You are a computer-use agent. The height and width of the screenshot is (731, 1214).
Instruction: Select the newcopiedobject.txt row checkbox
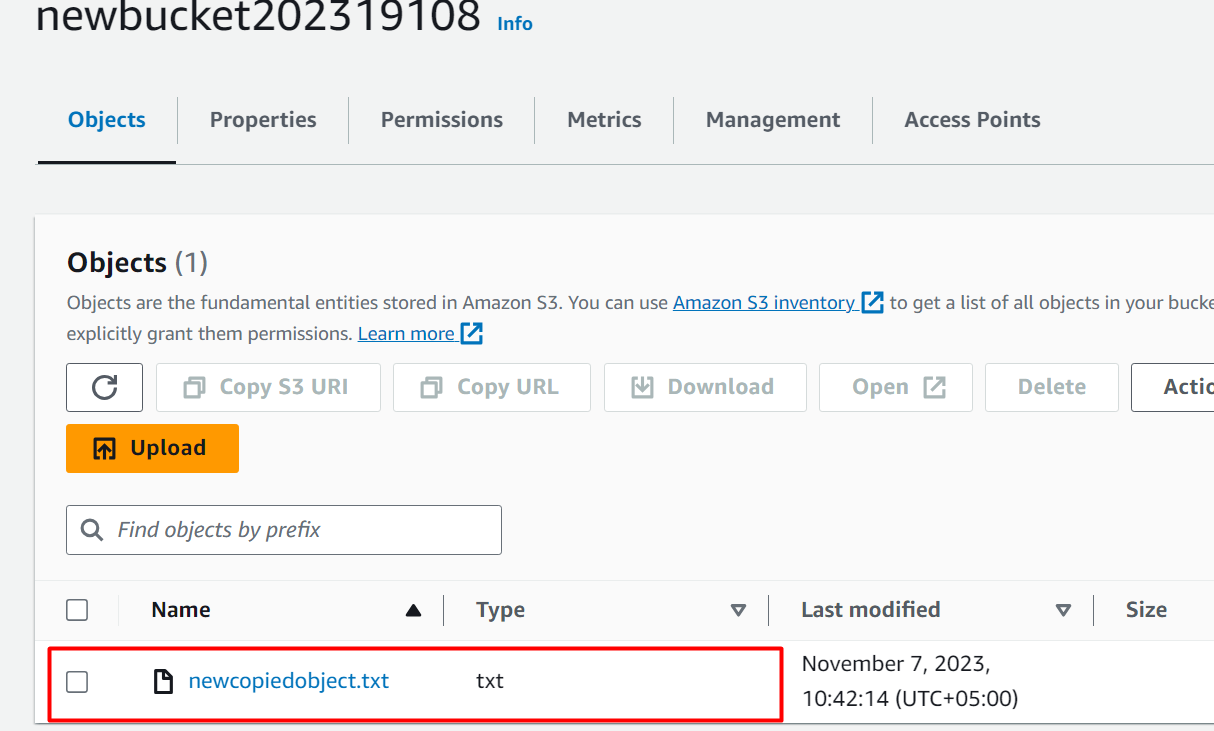point(77,682)
